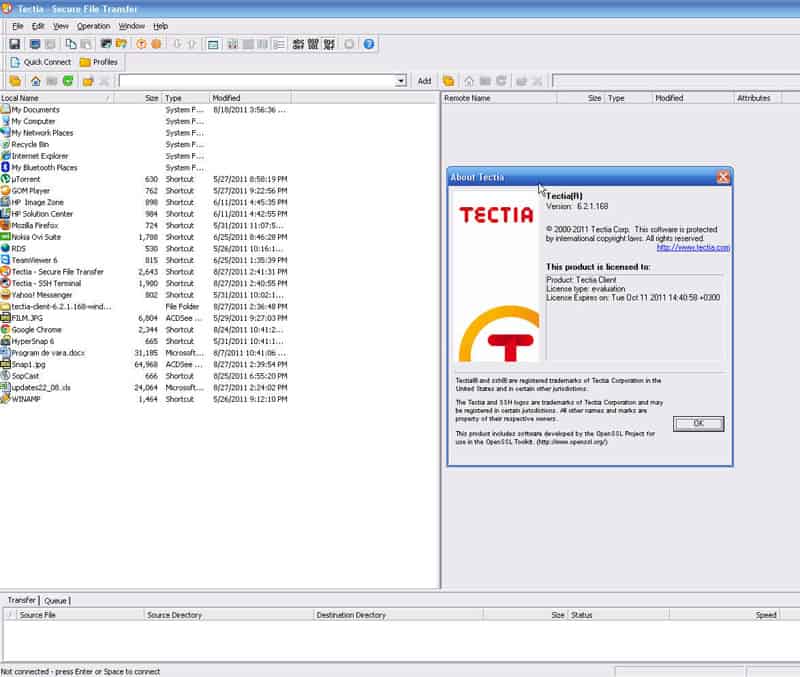The width and height of the screenshot is (800, 677).
Task: Click the Attributes column header
Action: click(757, 98)
